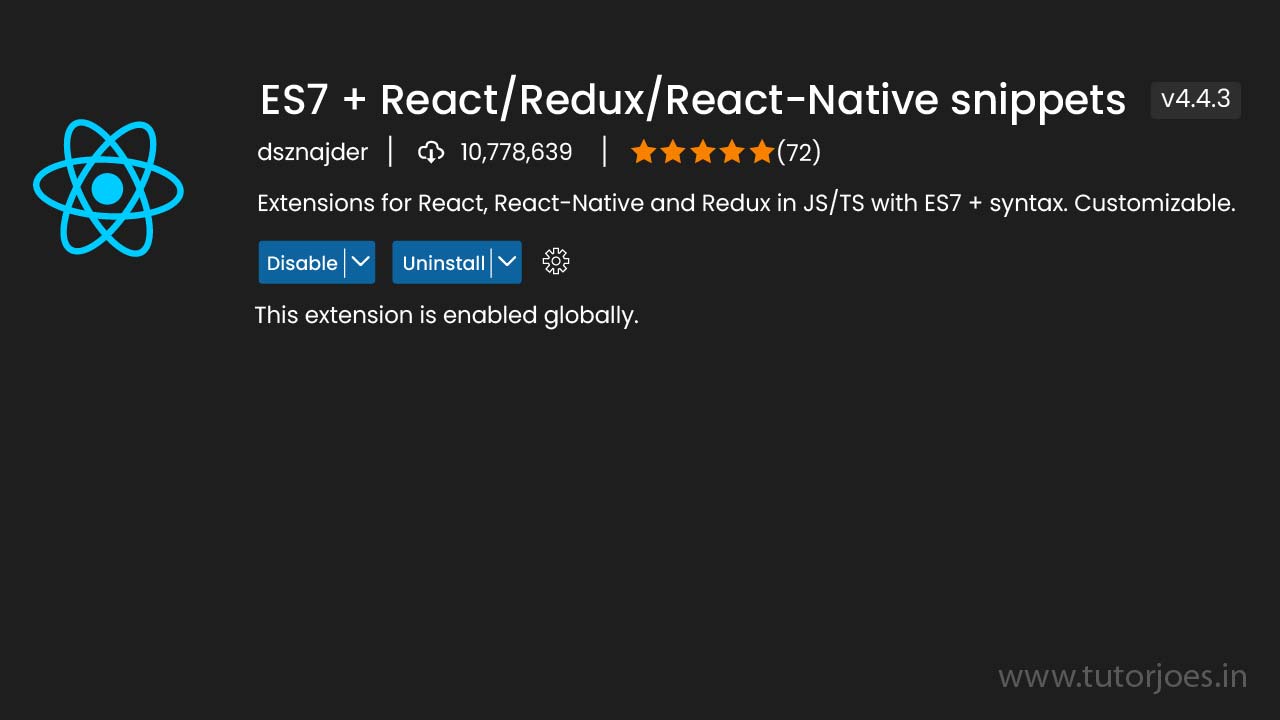Click 'This extension is enabled globally.' status text

click(x=446, y=315)
